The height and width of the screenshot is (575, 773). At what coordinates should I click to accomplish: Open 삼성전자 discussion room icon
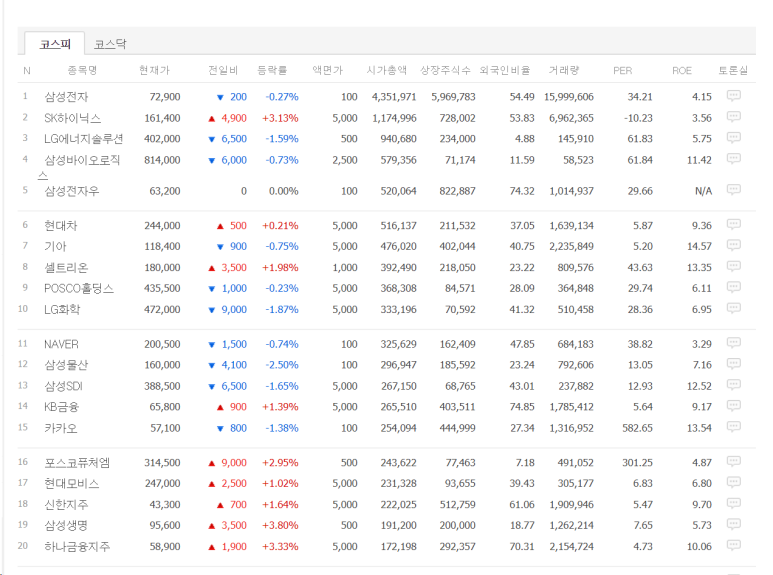(x=734, y=96)
